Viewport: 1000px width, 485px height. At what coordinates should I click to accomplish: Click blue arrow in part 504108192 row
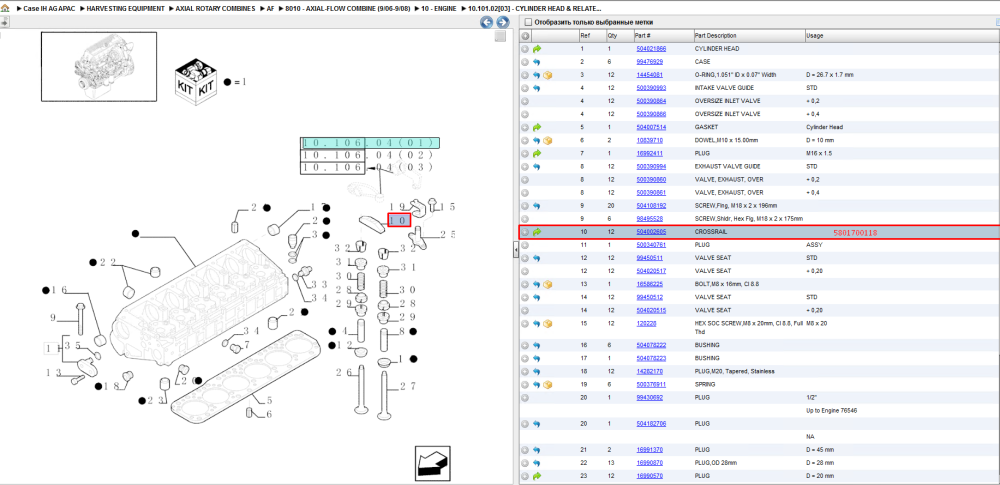pos(536,205)
